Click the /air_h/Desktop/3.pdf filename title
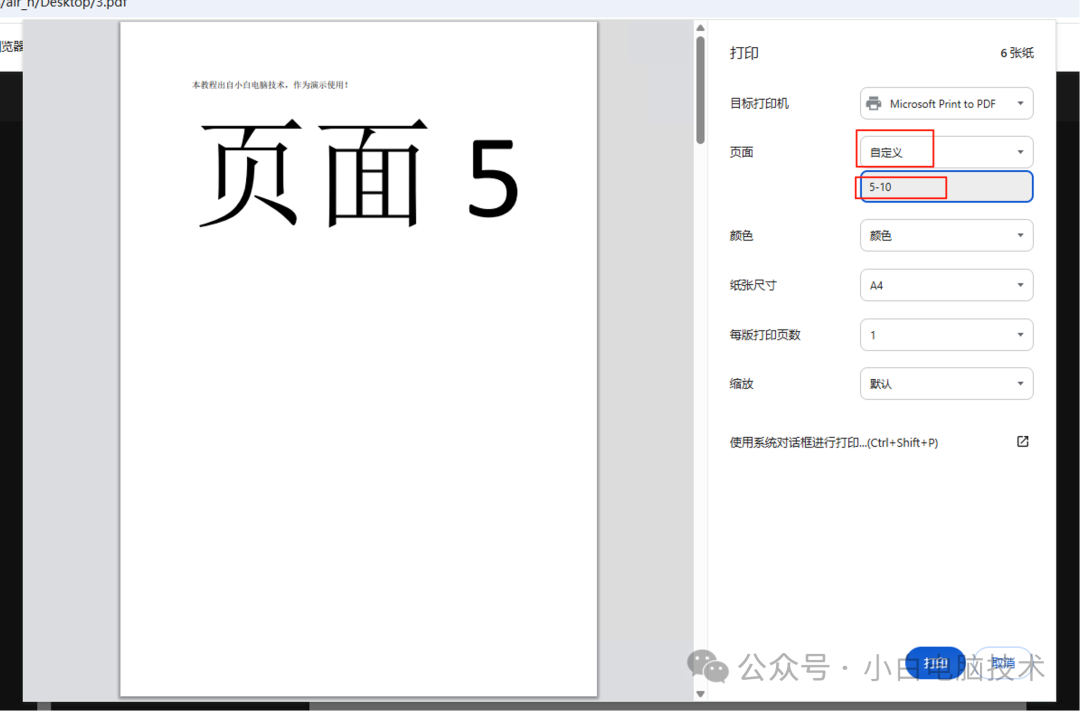The width and height of the screenshot is (1080, 711). point(65,5)
